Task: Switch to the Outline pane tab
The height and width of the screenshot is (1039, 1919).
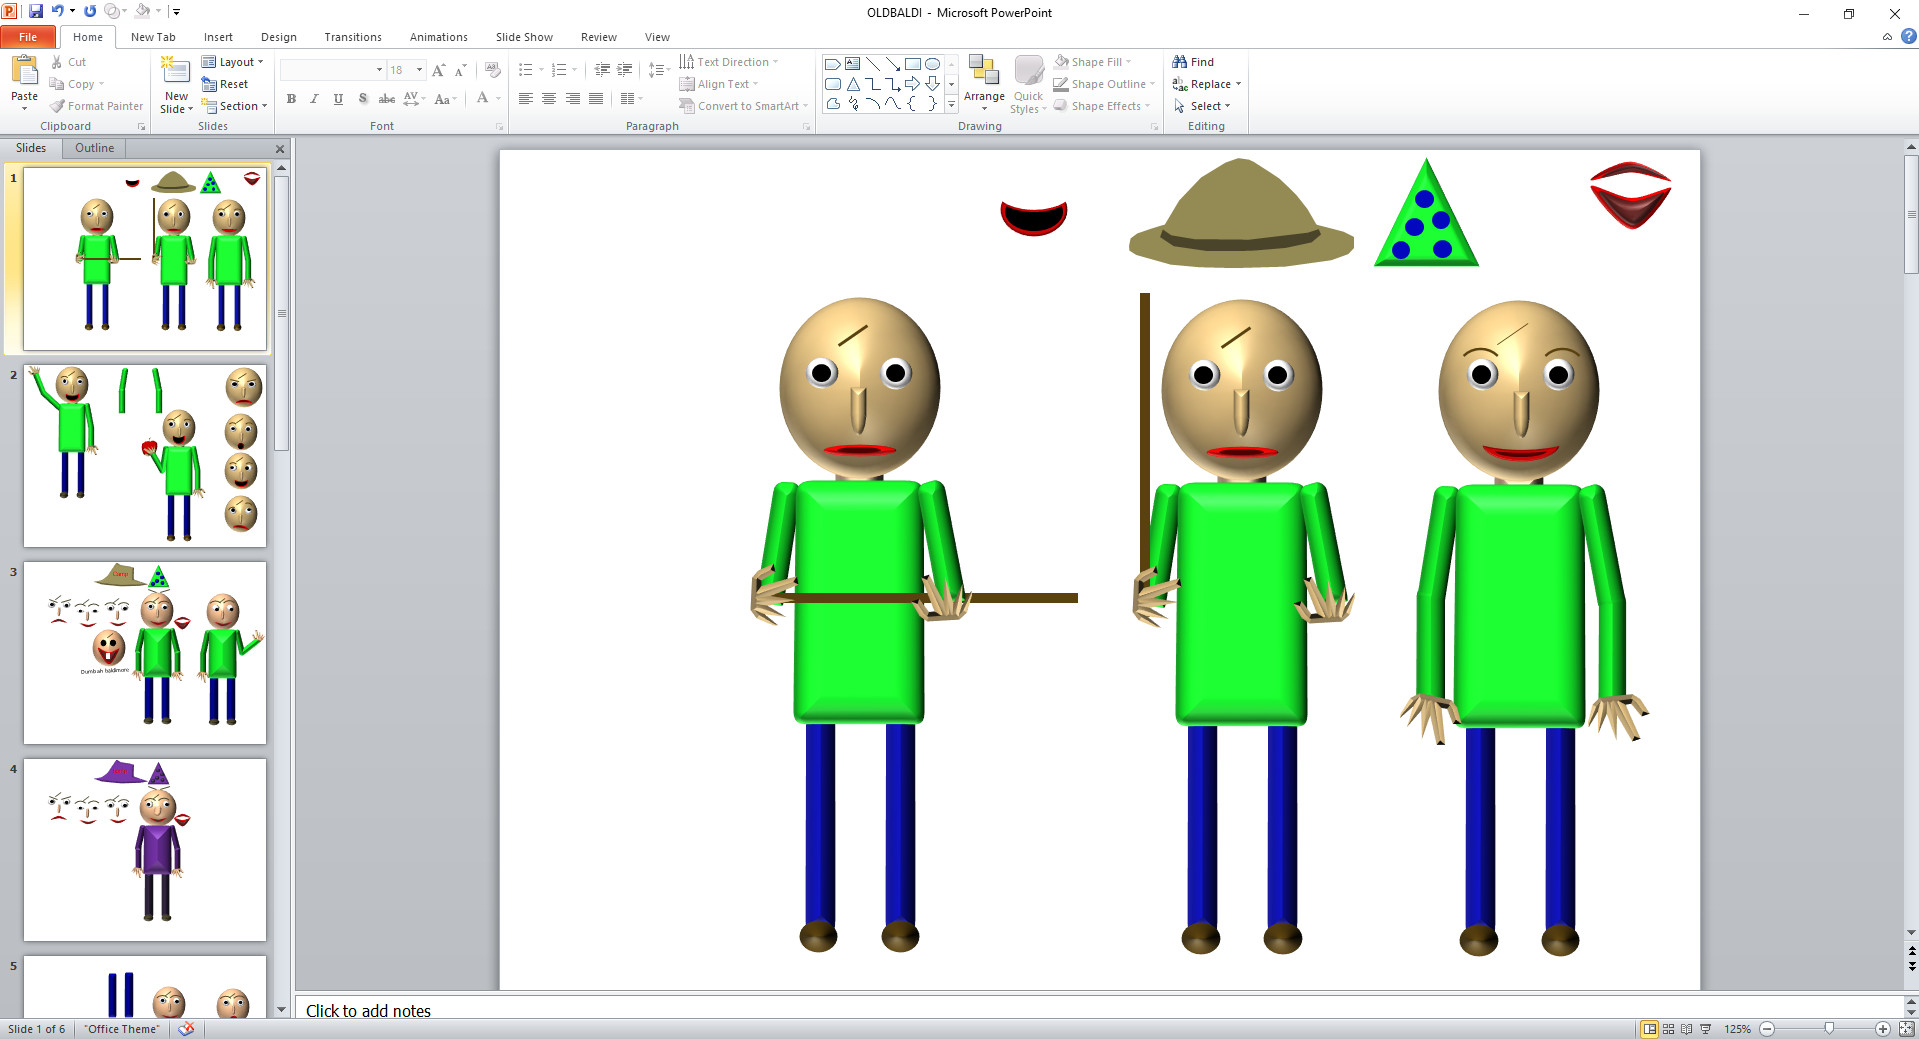Action: 94,148
